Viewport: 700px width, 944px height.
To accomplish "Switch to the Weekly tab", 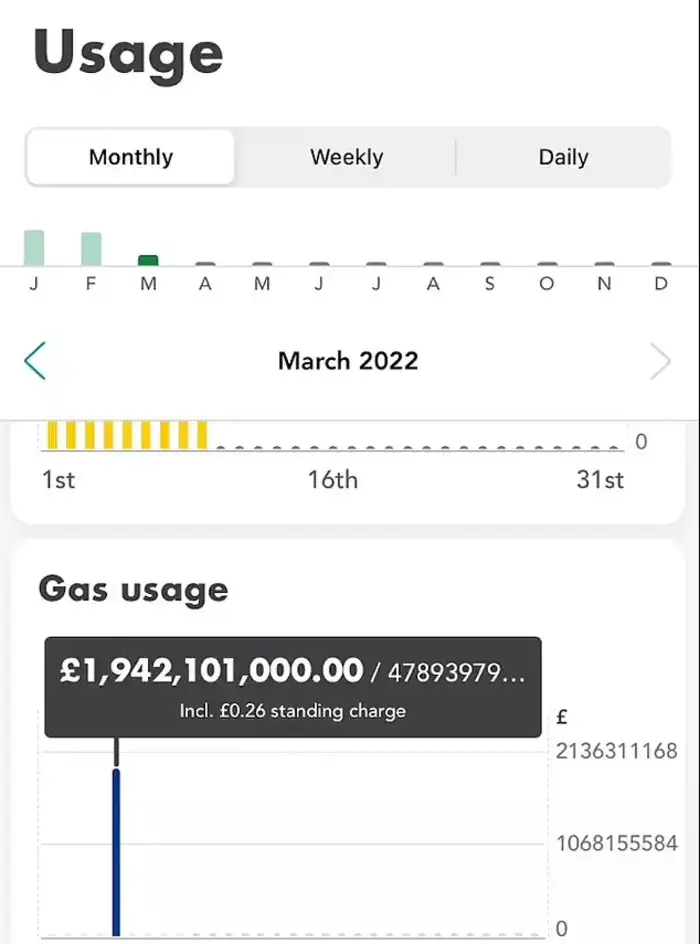I will coord(348,156).
